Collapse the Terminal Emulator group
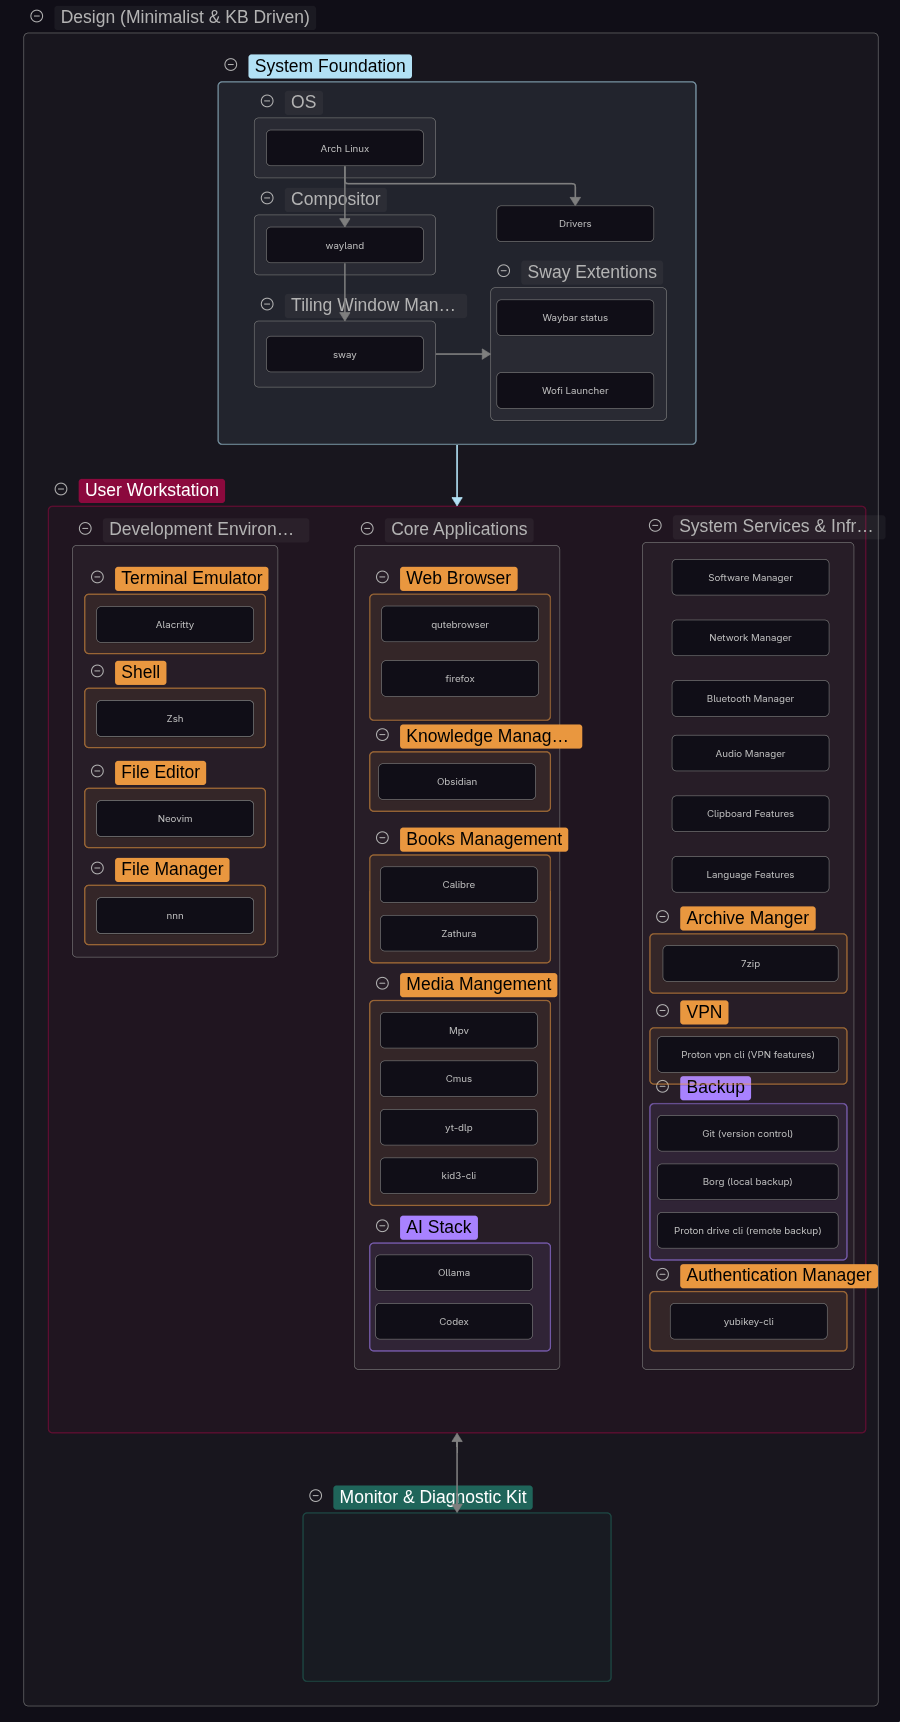Screen dimensions: 900x1722 tap(97, 577)
